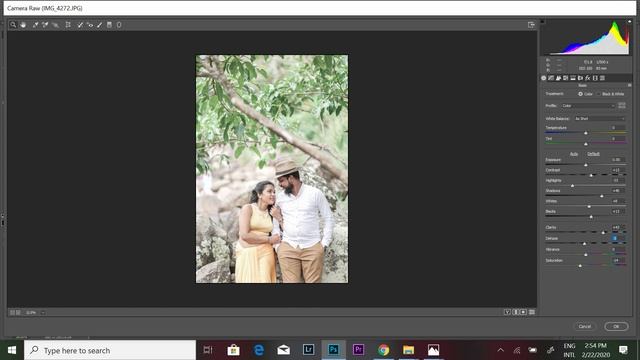Toggle highlight clipping warning on histogram
The height and width of the screenshot is (360, 640).
629,21
